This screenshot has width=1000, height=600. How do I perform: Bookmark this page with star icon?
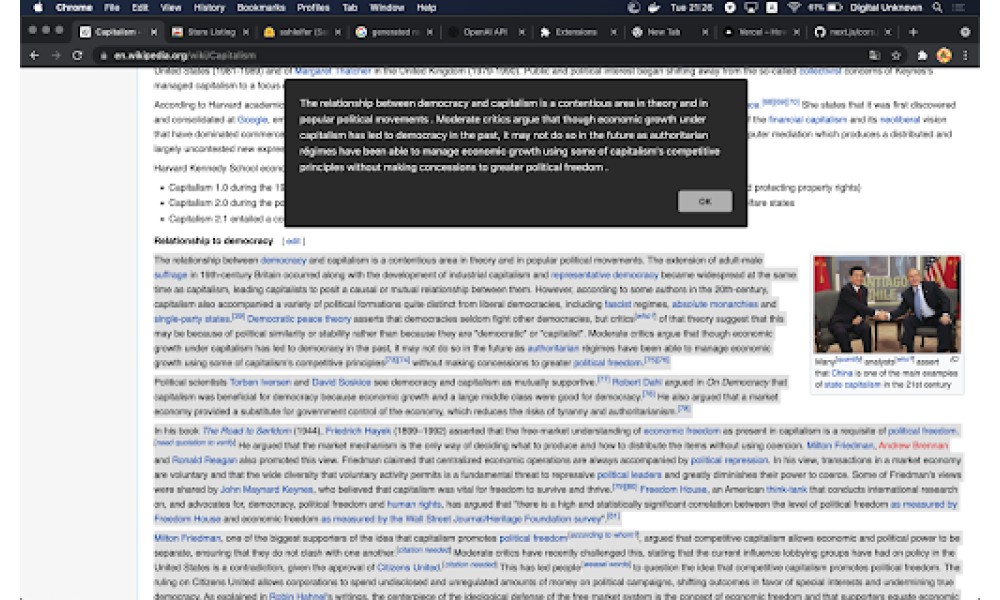pos(896,55)
